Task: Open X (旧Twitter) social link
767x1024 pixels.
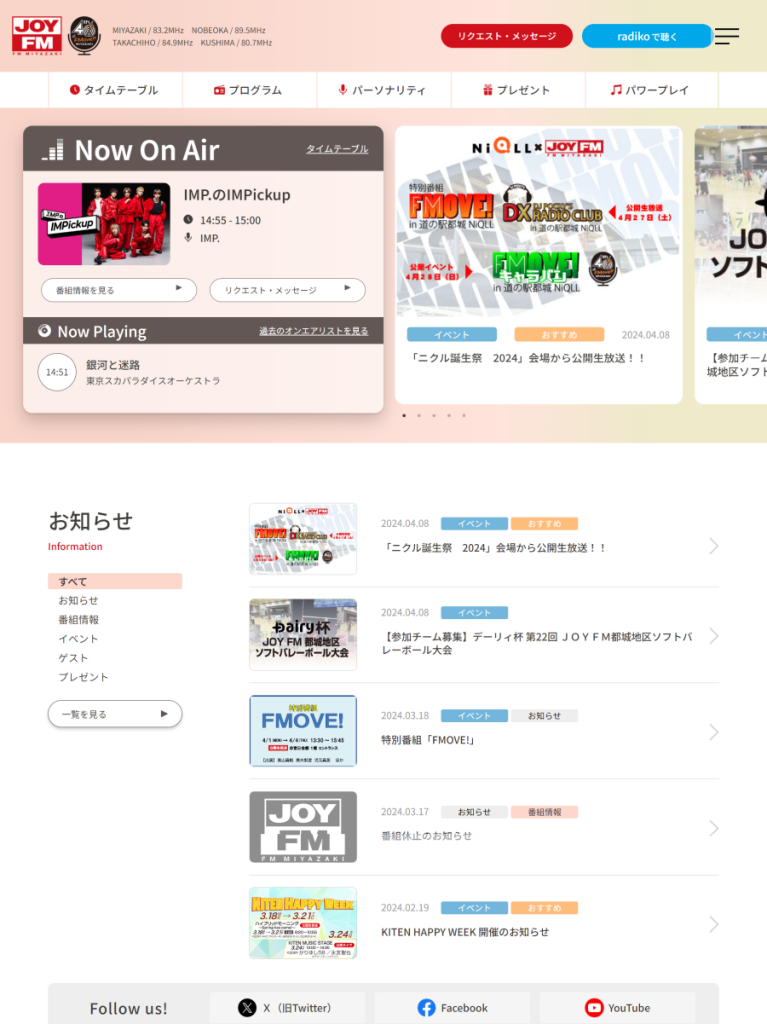Action: tap(287, 1008)
